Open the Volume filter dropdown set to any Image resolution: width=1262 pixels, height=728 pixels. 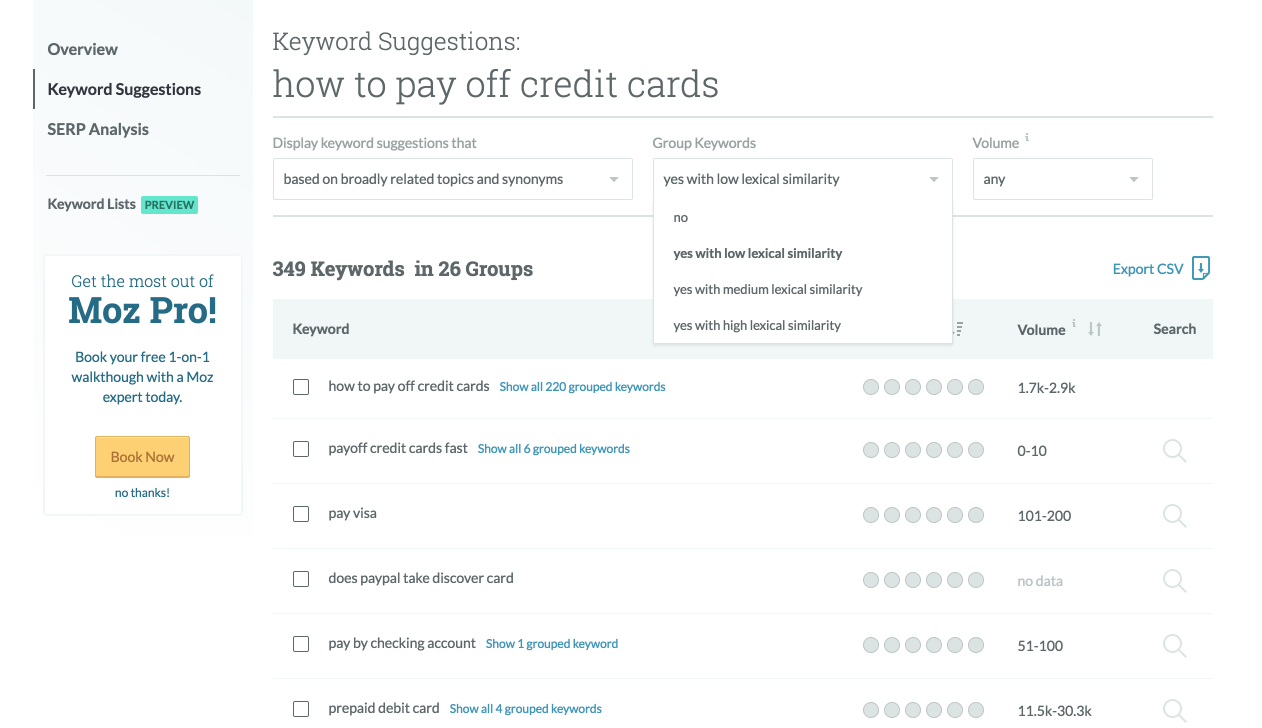(1062, 179)
